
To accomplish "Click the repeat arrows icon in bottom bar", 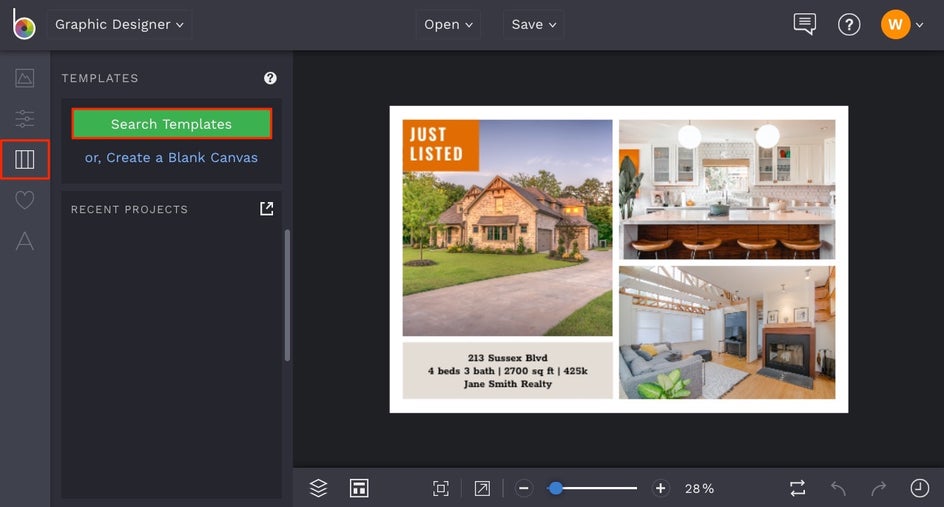I will [x=797, y=488].
